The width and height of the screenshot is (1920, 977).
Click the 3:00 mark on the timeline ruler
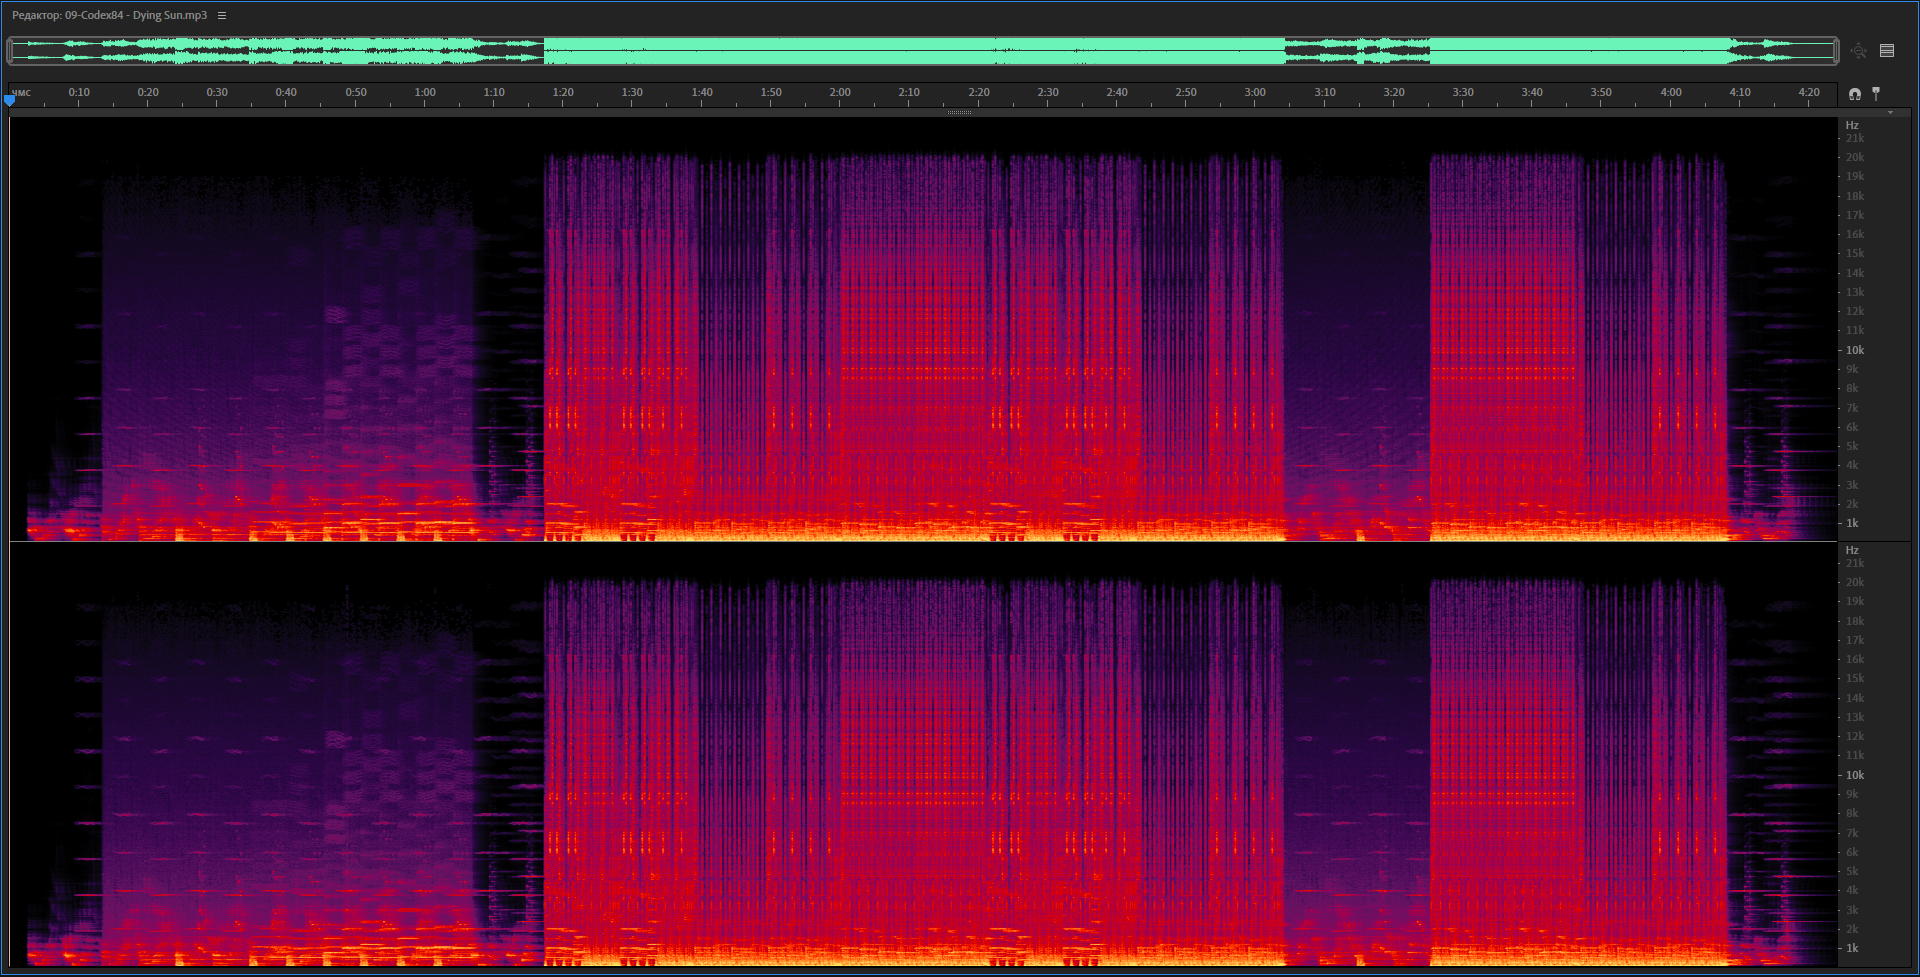1255,92
